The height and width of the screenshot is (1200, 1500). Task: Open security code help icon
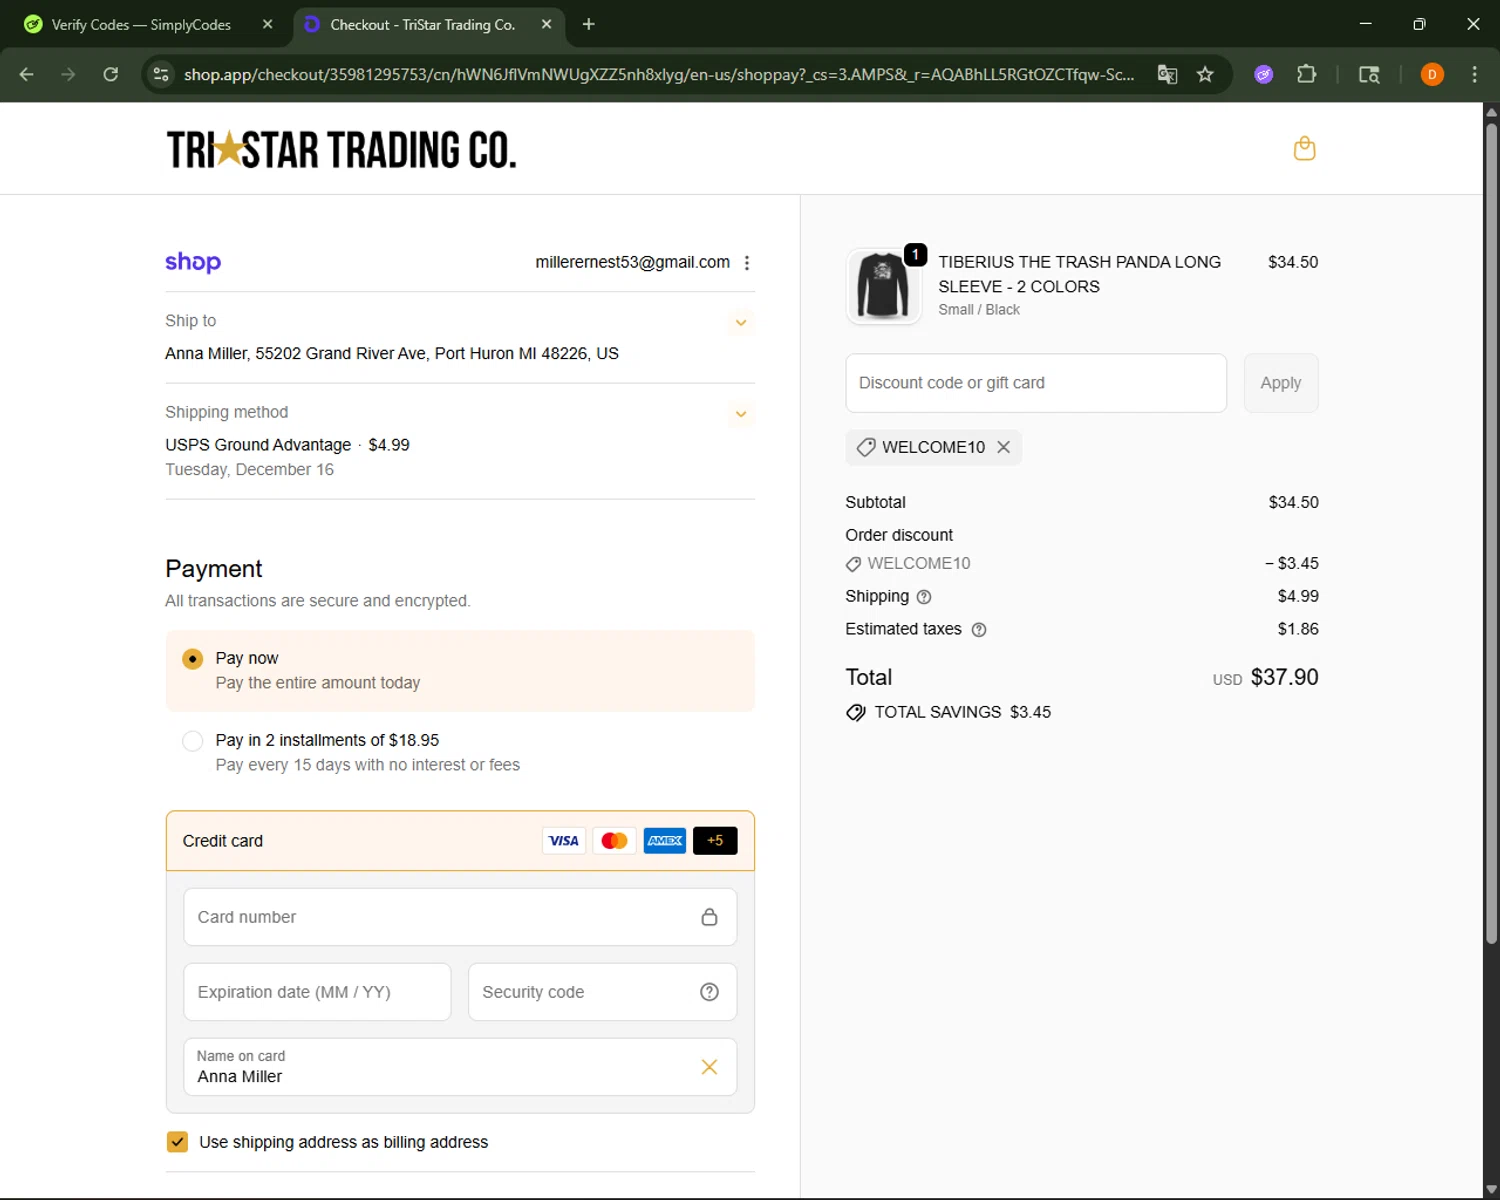tap(709, 992)
